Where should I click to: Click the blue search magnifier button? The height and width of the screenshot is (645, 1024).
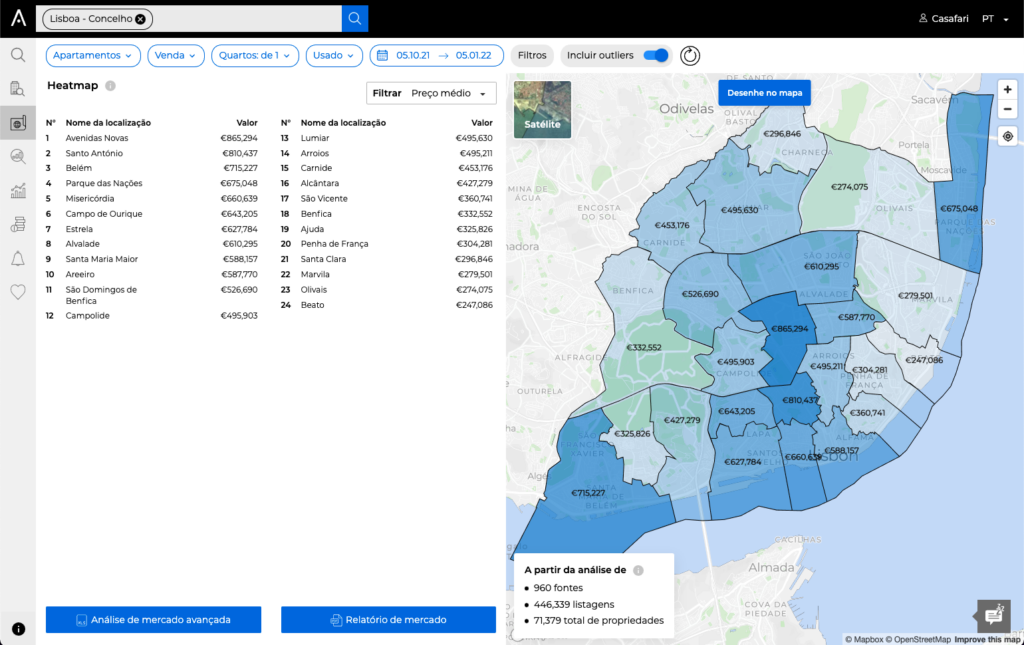pyautogui.click(x=355, y=18)
